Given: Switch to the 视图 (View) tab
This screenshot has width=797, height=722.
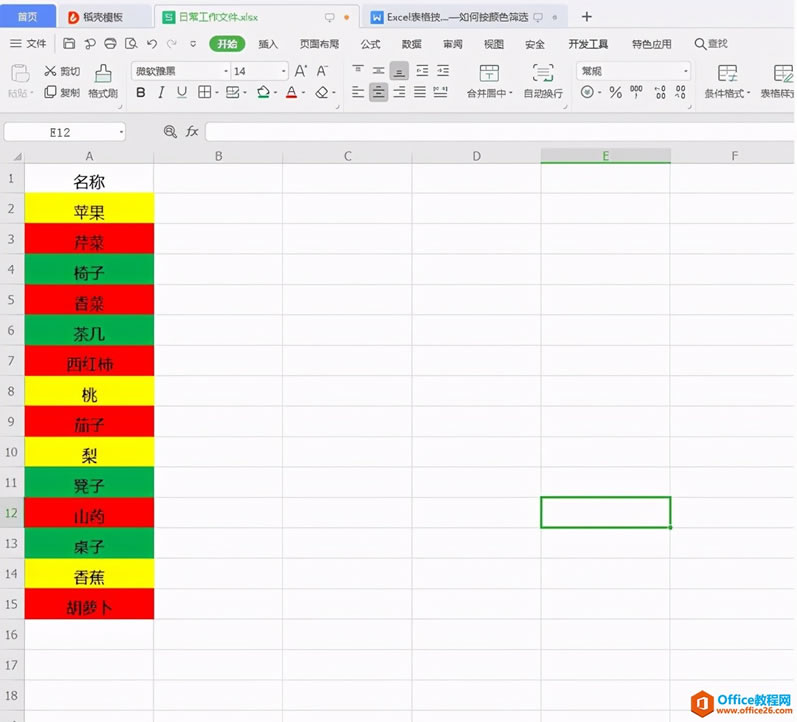Looking at the screenshot, I should point(494,44).
